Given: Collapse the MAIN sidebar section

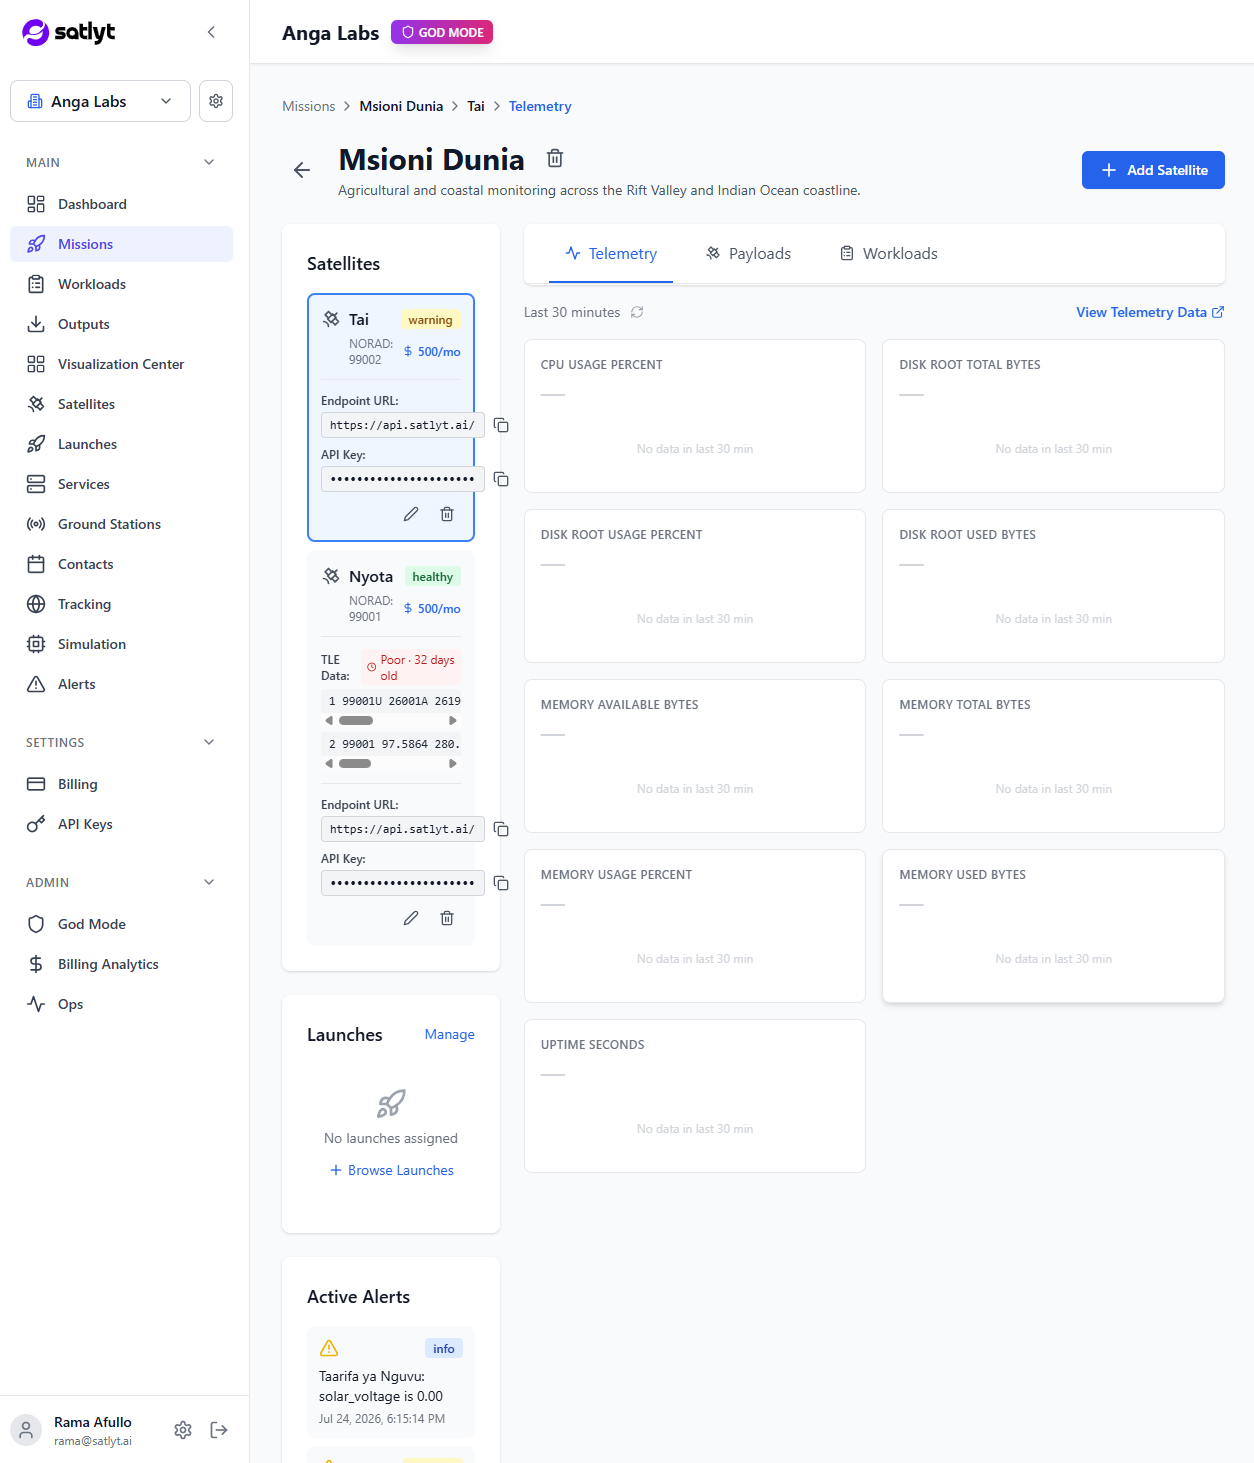Looking at the screenshot, I should click(209, 162).
